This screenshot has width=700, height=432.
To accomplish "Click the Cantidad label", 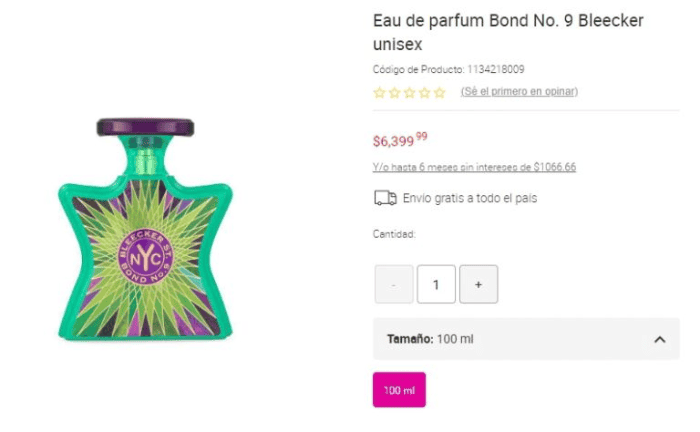I will 394,235.
